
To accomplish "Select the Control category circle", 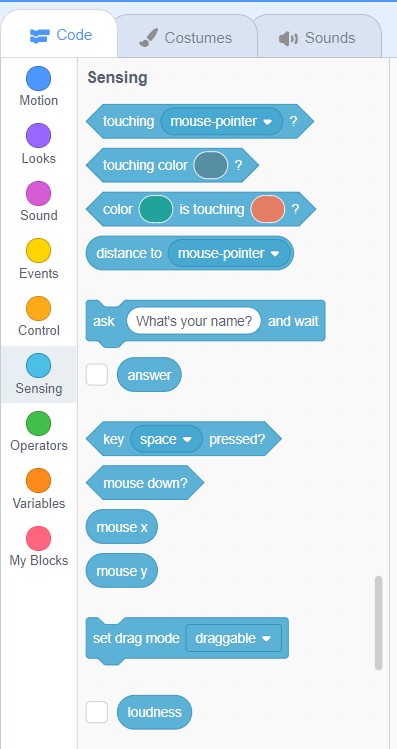I will coord(38,308).
